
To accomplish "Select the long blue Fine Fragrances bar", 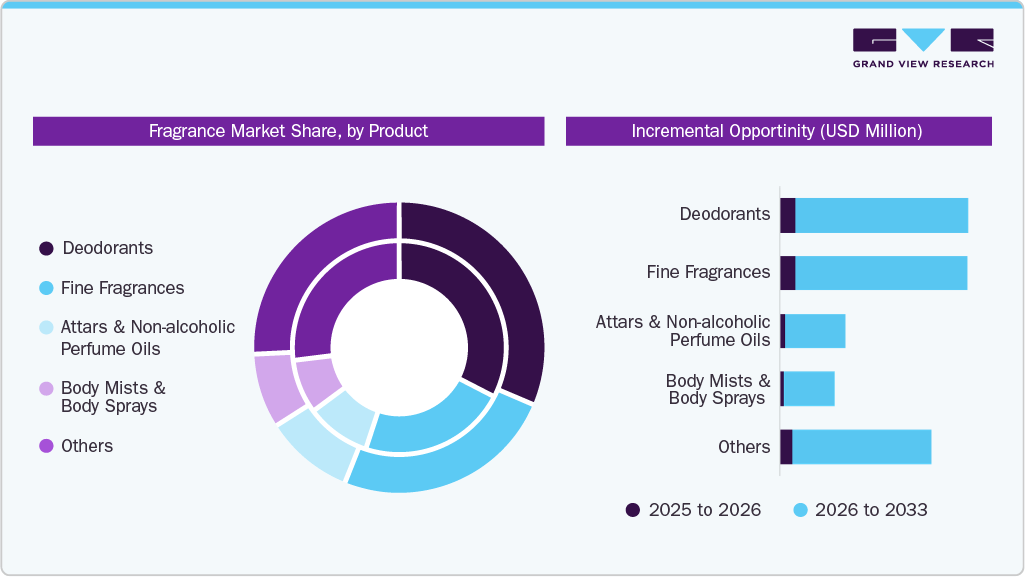I will click(x=880, y=271).
